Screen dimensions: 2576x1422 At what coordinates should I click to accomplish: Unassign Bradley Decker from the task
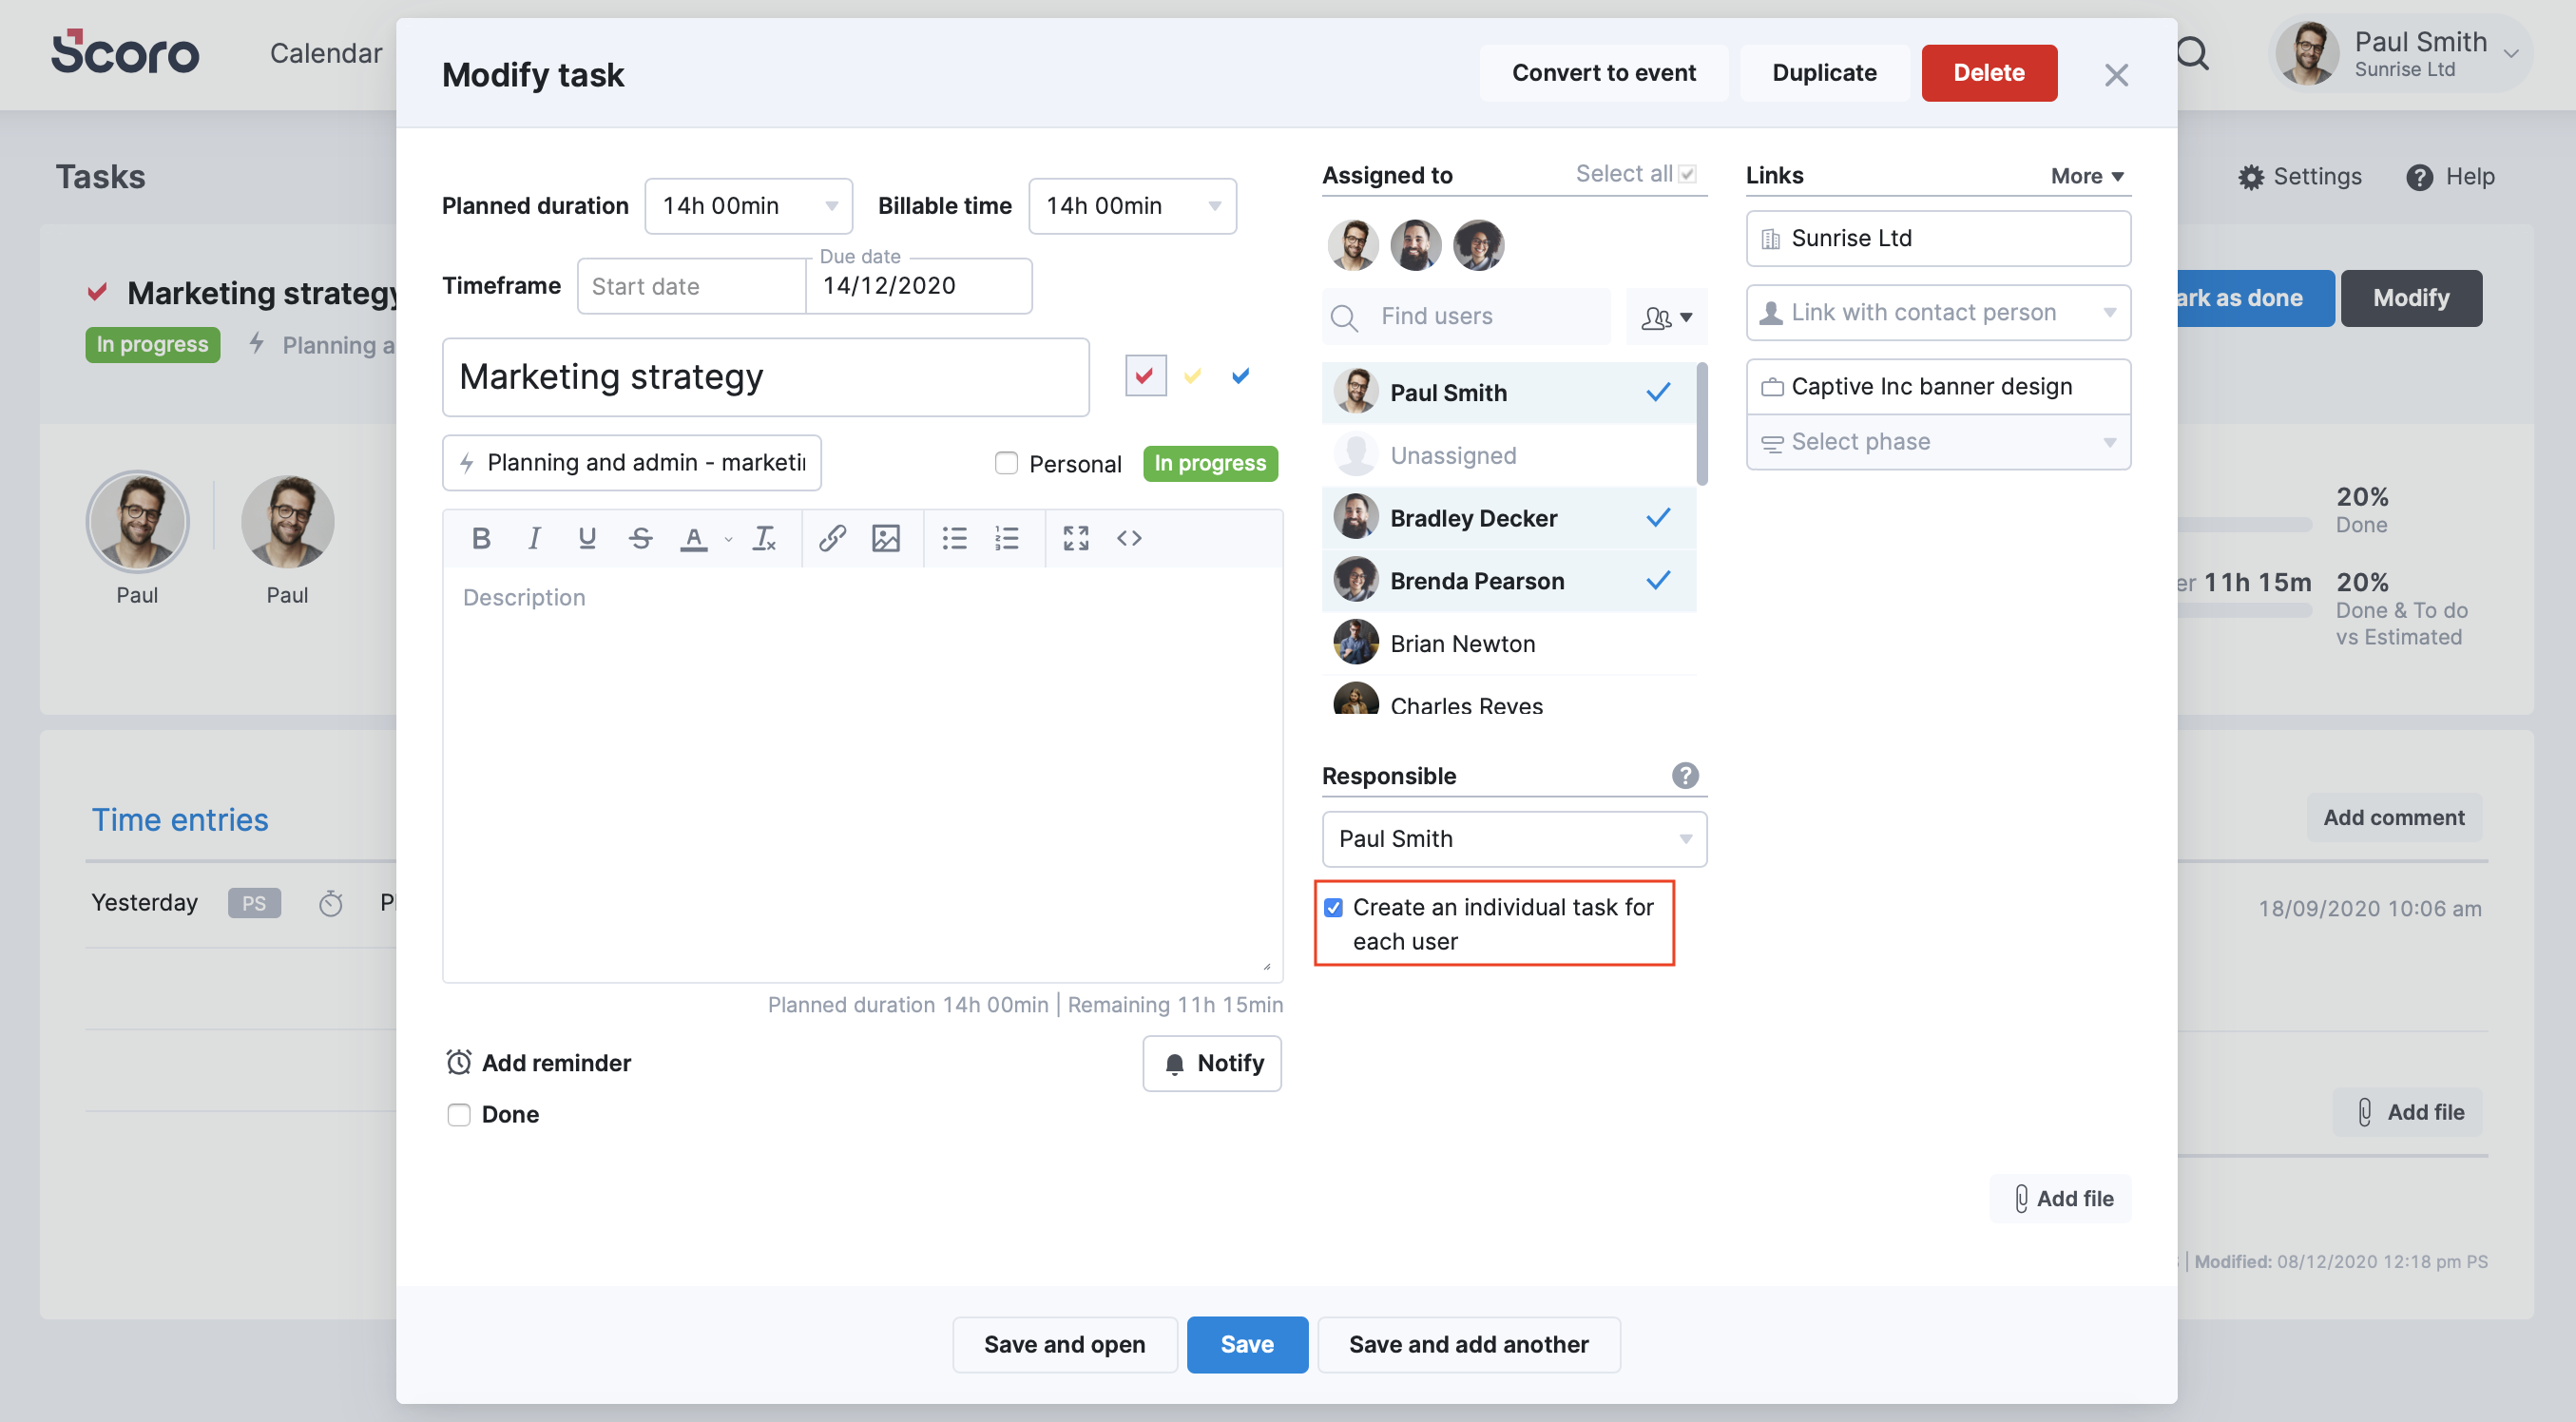click(1509, 518)
